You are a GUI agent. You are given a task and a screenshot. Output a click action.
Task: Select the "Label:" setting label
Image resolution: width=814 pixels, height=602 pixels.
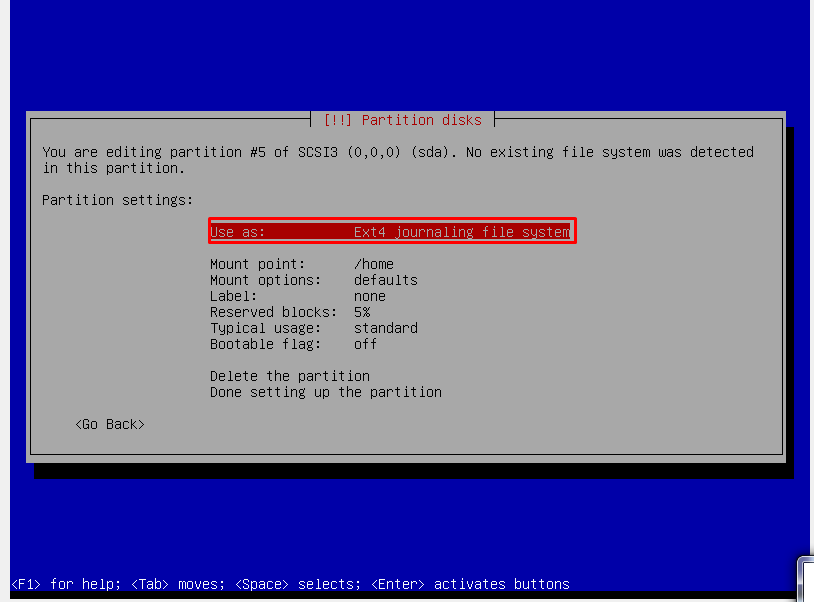[233, 296]
